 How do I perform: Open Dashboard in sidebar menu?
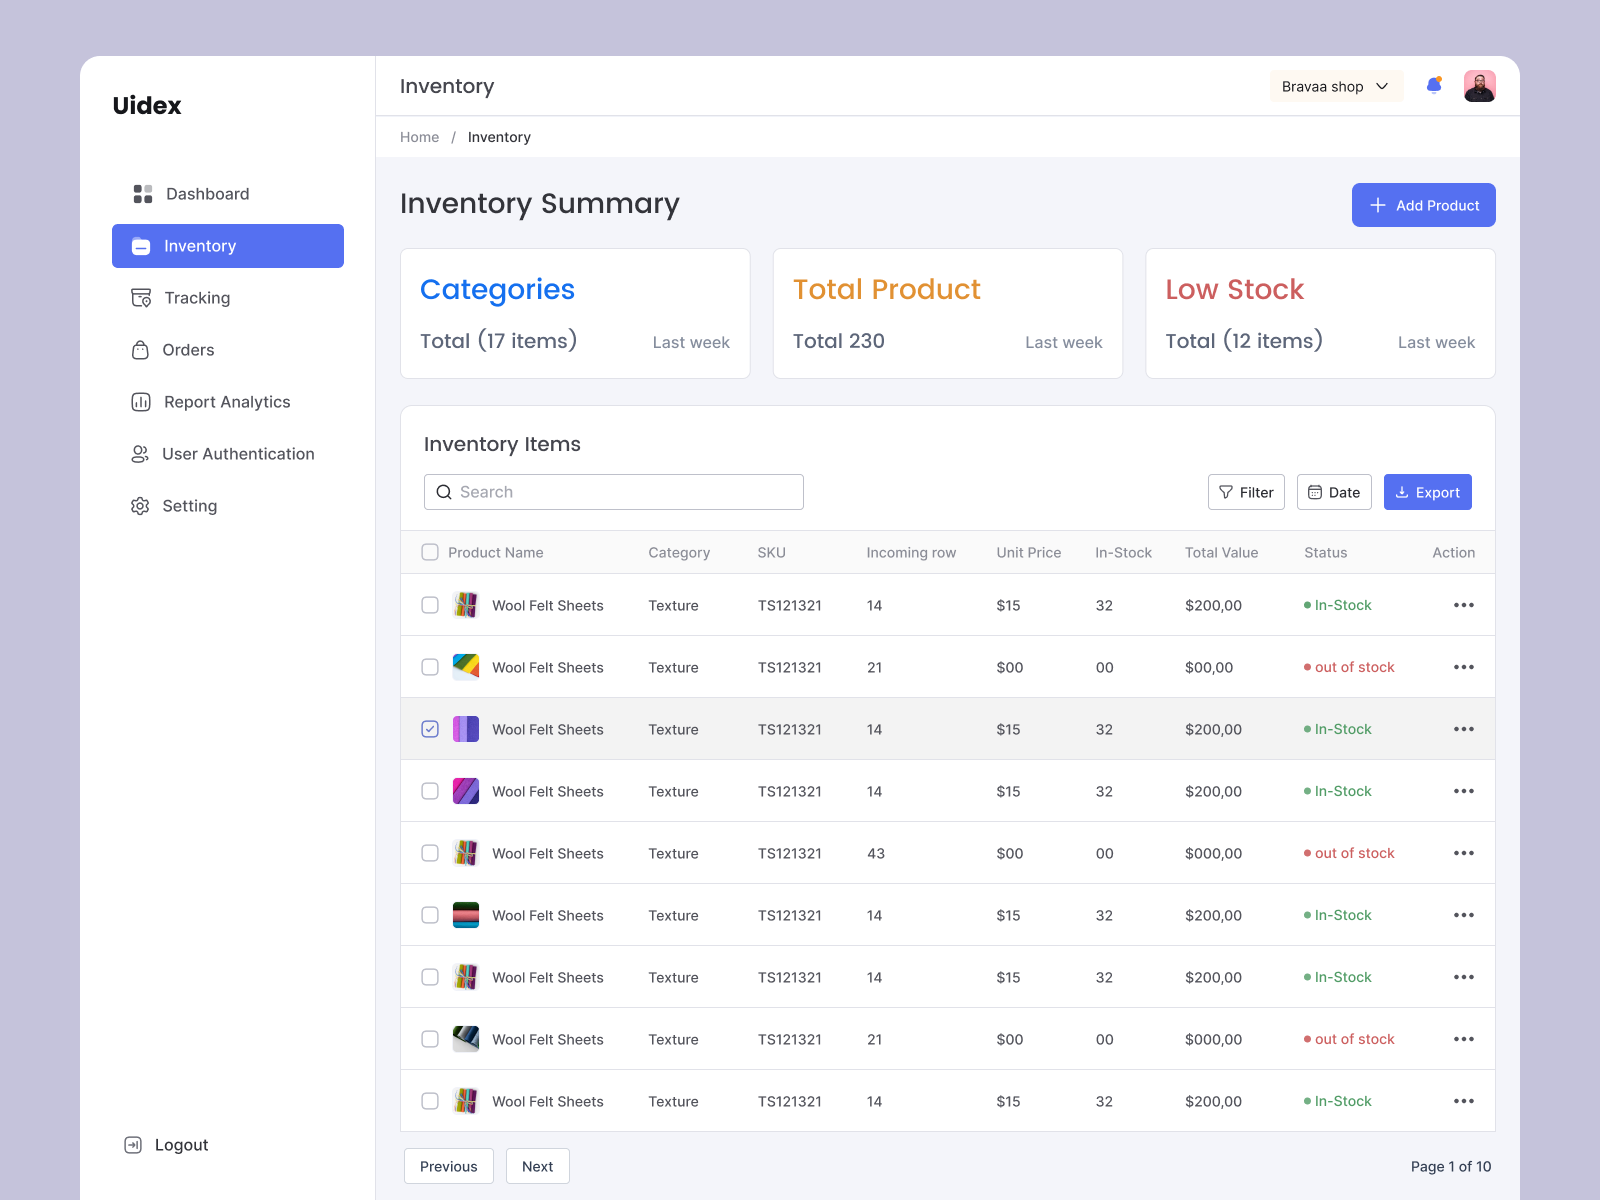point(228,194)
